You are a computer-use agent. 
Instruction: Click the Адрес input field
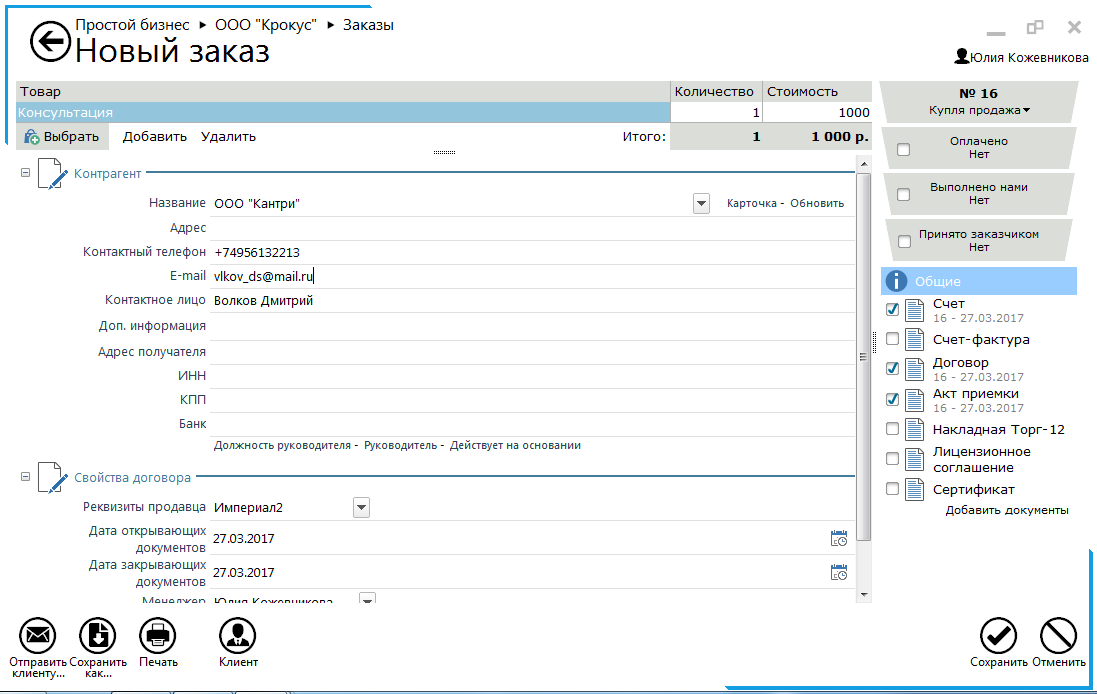pos(532,228)
